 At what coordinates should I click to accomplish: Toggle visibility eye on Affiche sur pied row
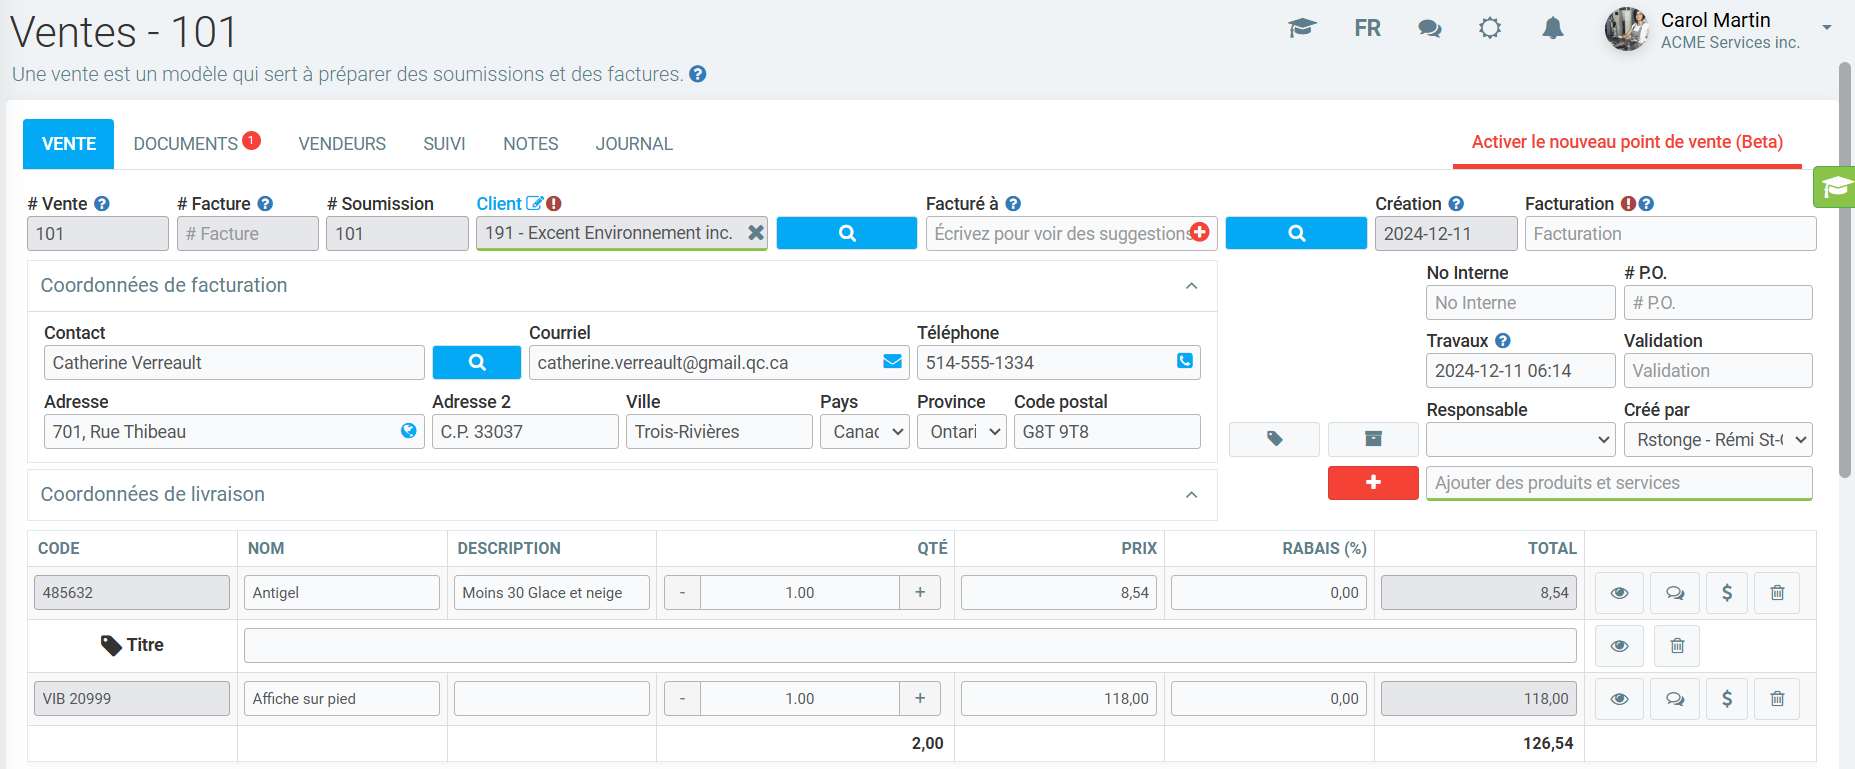(1619, 699)
